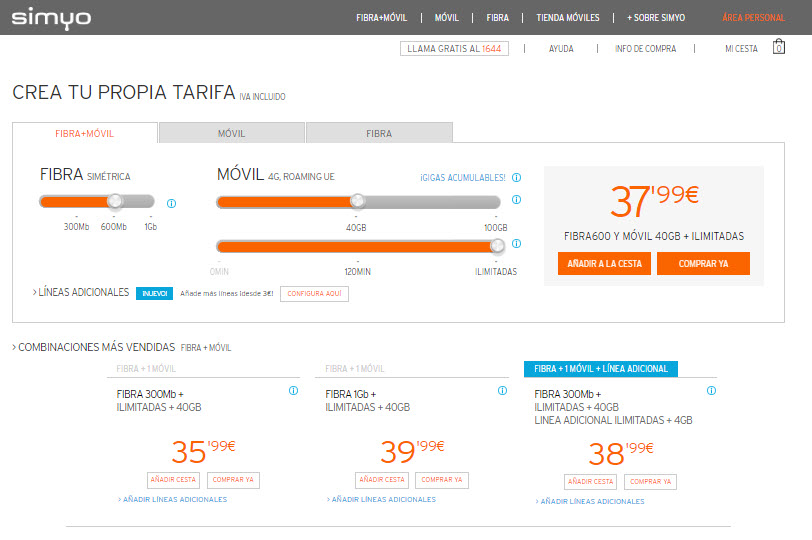Open + SOBRE SIMYO menu
812x540 pixels.
656,18
